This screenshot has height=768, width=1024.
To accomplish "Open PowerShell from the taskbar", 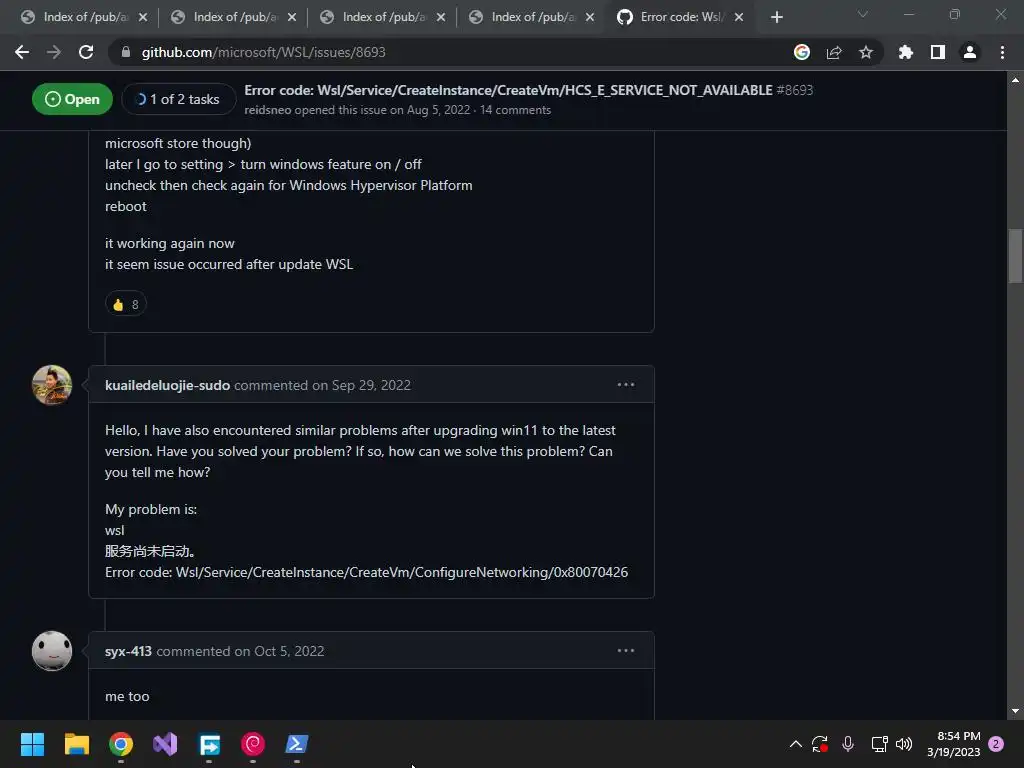I will [x=297, y=744].
